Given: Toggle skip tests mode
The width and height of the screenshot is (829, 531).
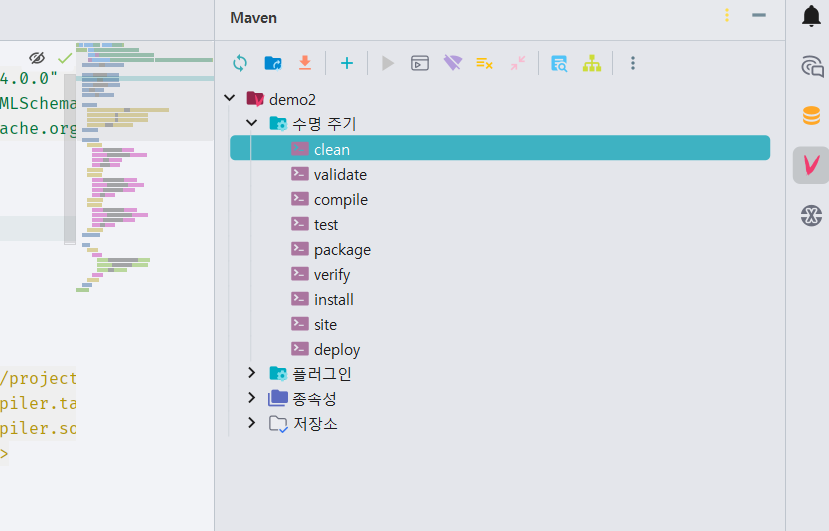Looking at the screenshot, I should tap(484, 63).
